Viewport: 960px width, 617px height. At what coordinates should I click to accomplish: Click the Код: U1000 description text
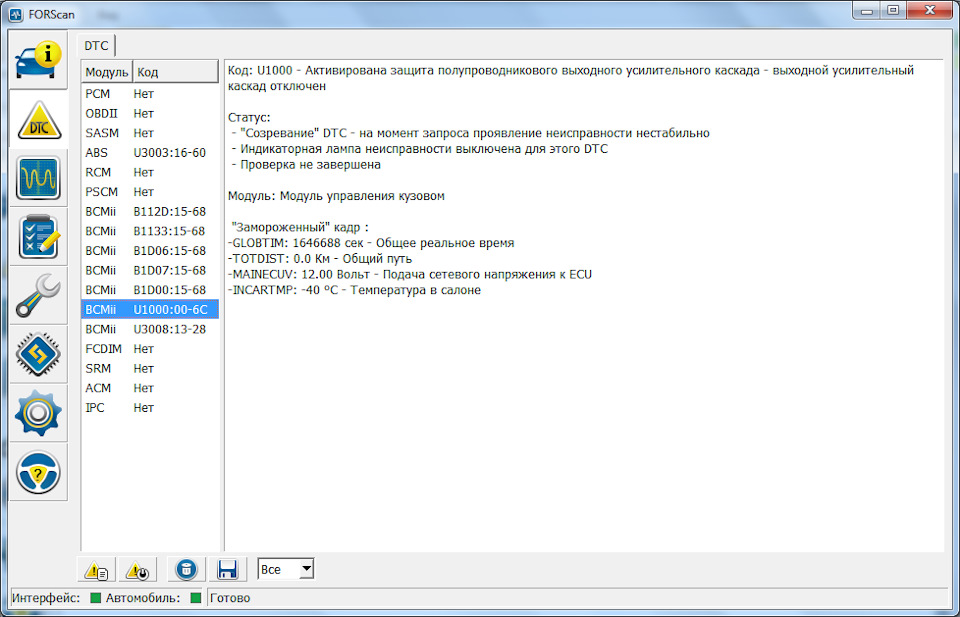pyautogui.click(x=571, y=78)
